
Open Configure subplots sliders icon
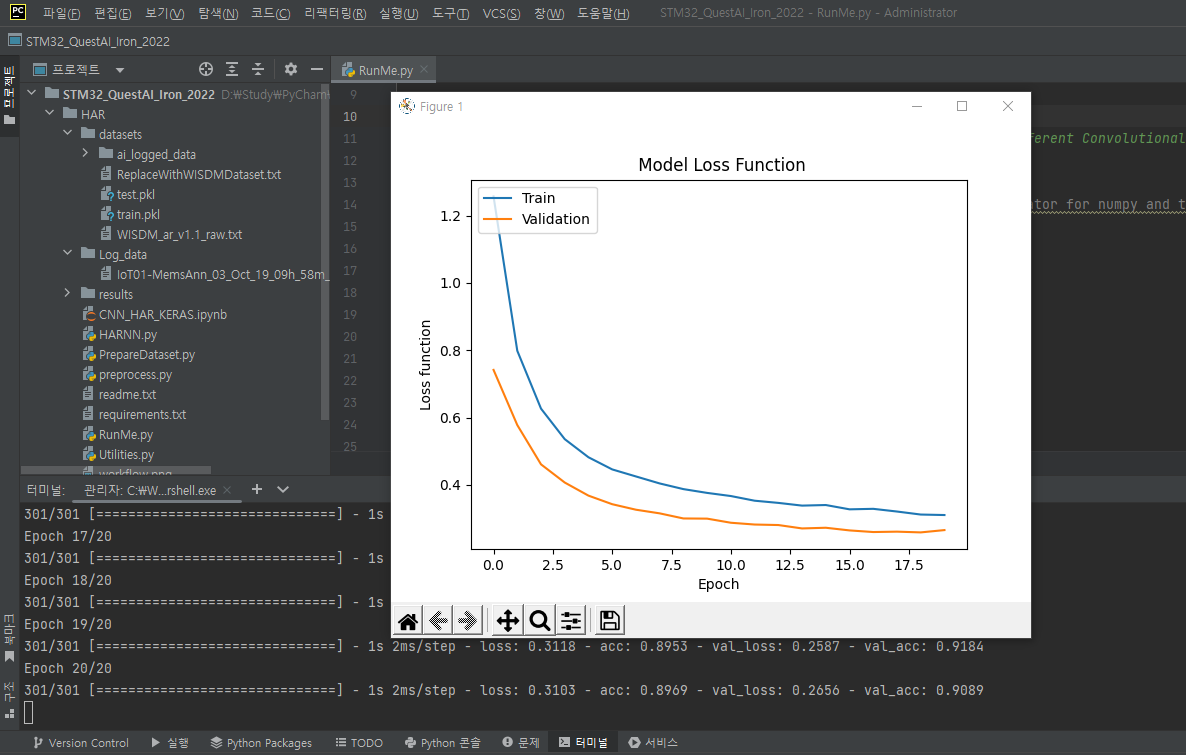coord(571,621)
